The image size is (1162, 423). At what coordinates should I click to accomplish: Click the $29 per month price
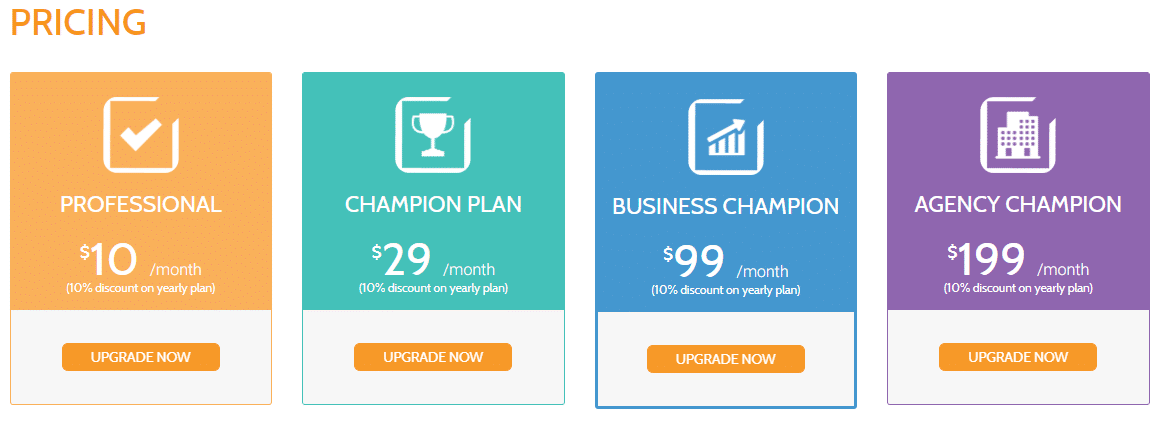pos(433,262)
